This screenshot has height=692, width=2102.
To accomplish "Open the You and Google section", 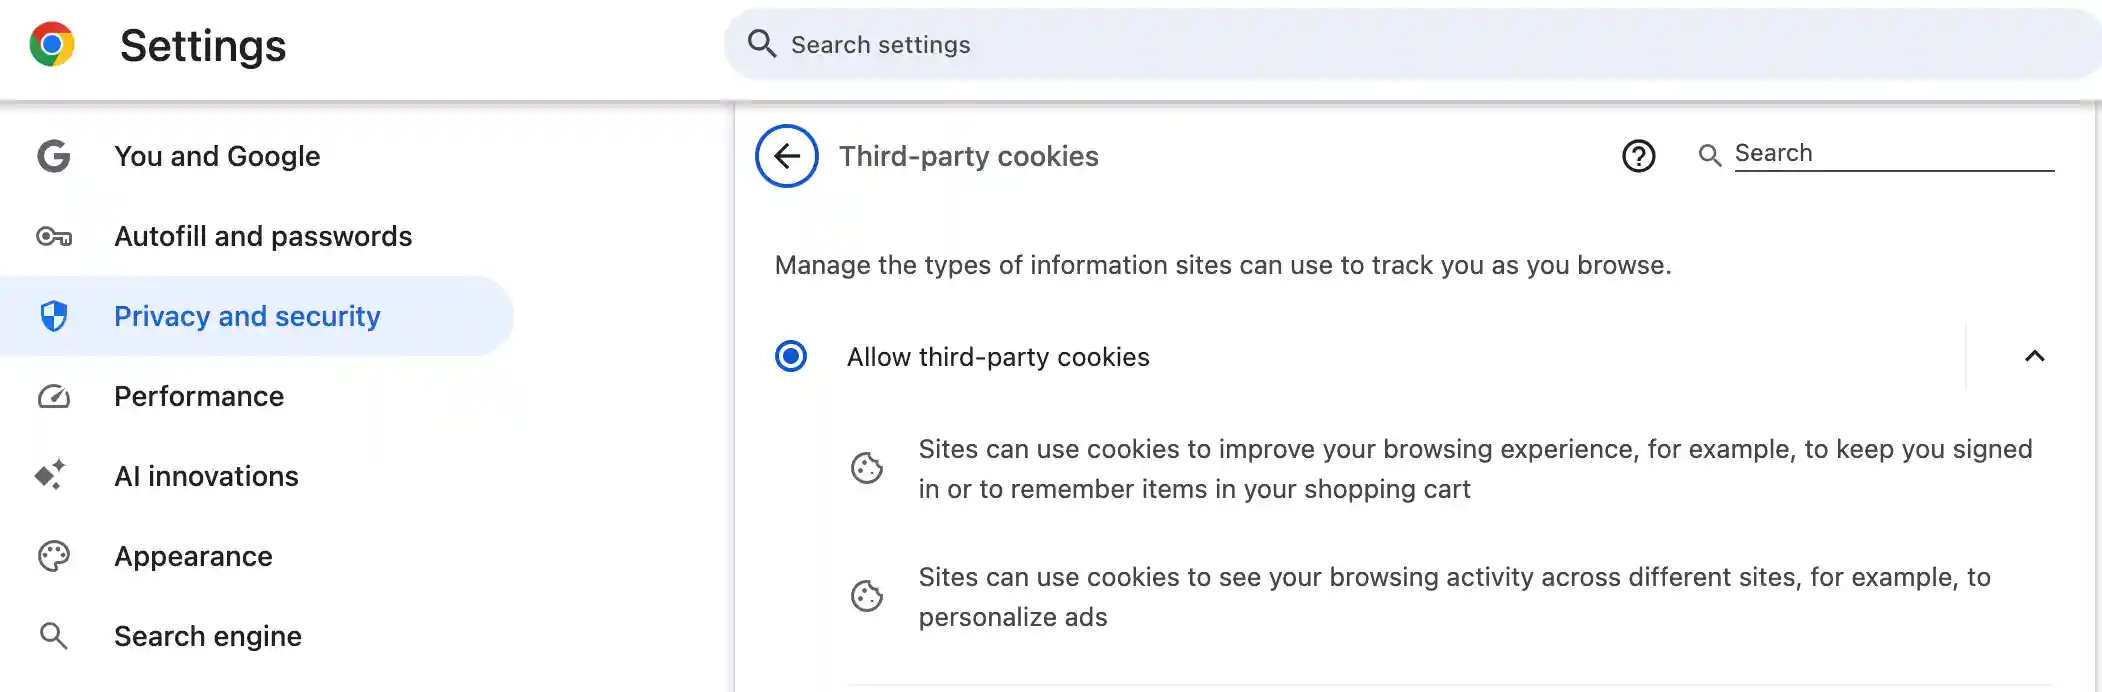I will 217,156.
